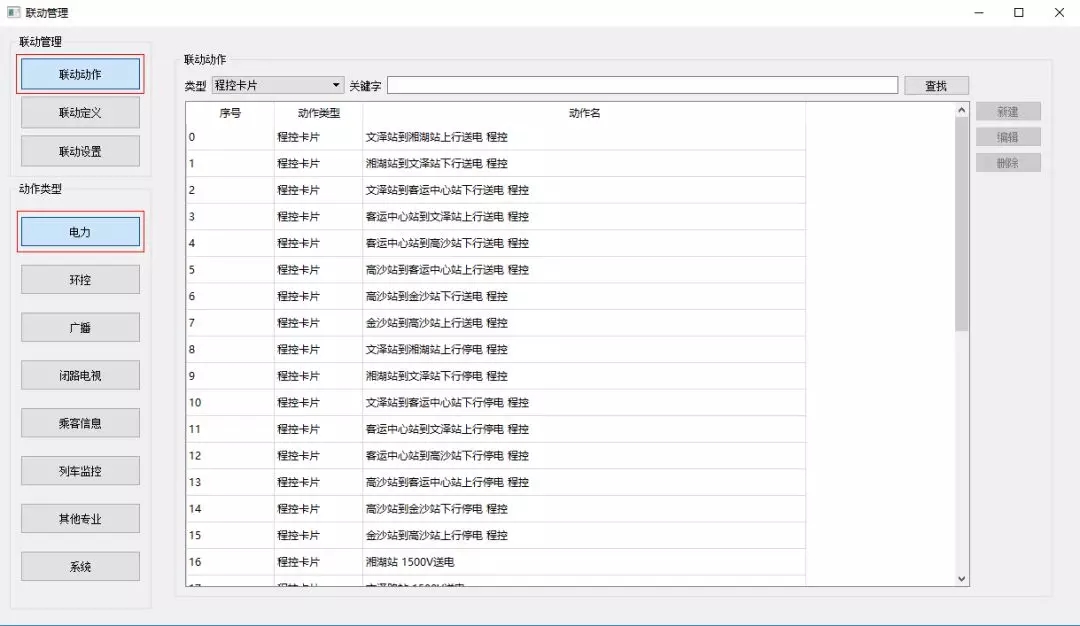Select row 湘湖站 1500V送电
The width and height of the screenshot is (1080, 626).
[495, 562]
